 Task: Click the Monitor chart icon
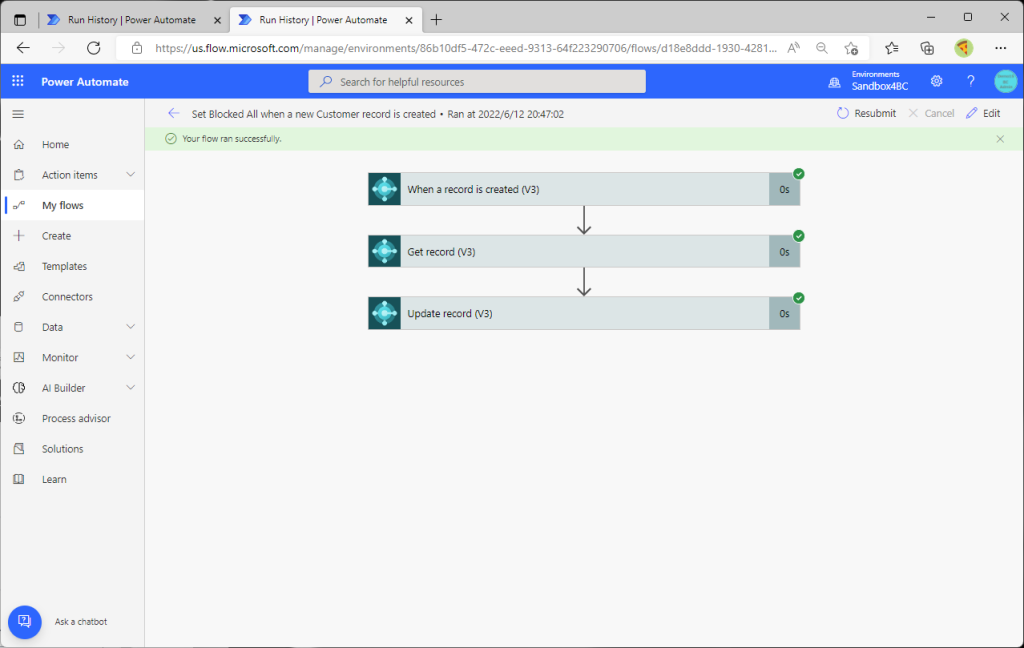19,357
